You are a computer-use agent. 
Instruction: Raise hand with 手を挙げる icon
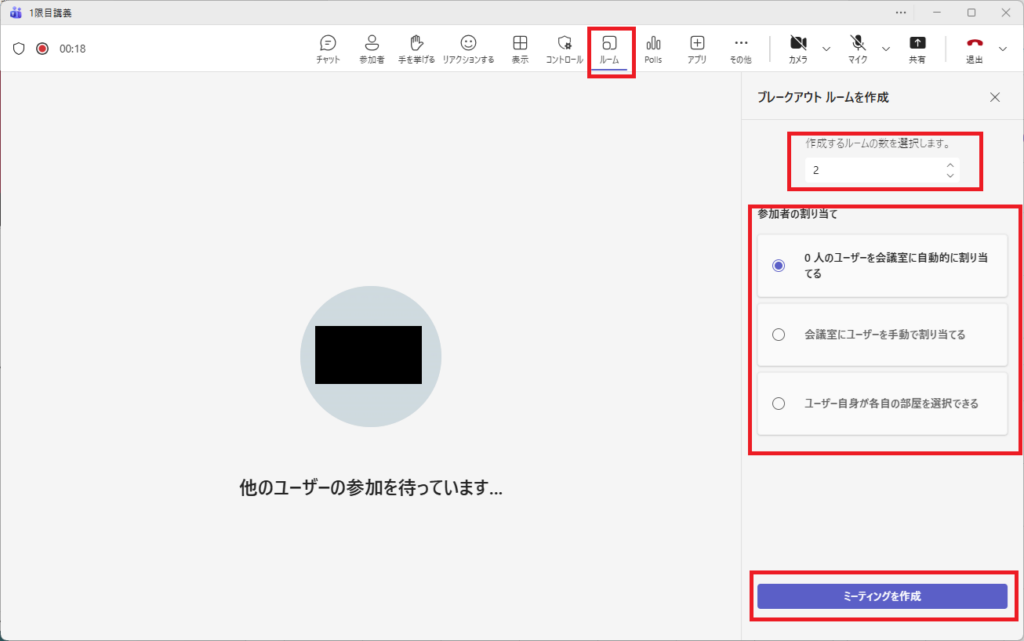417,48
